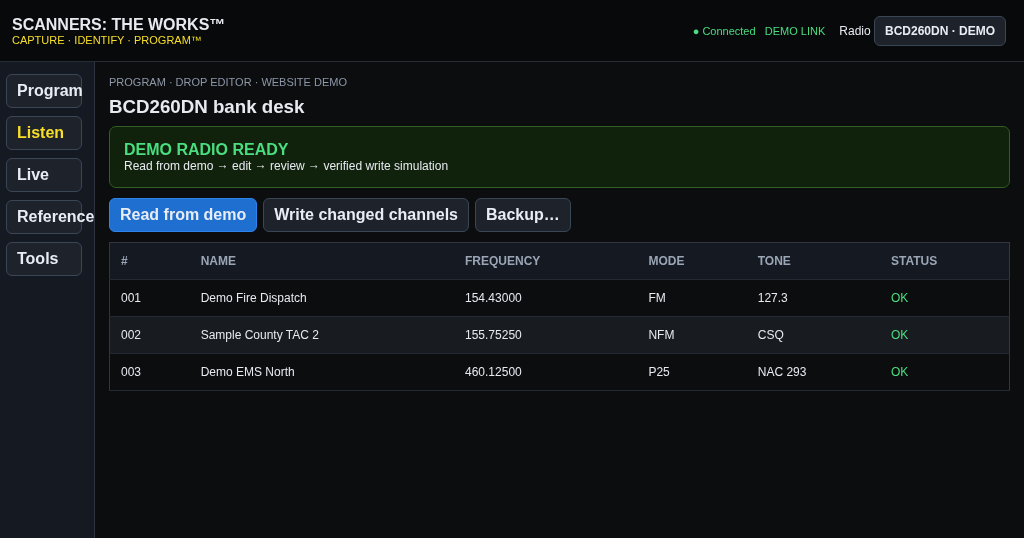
Task: Click Write changed channels button
Action: click(366, 215)
